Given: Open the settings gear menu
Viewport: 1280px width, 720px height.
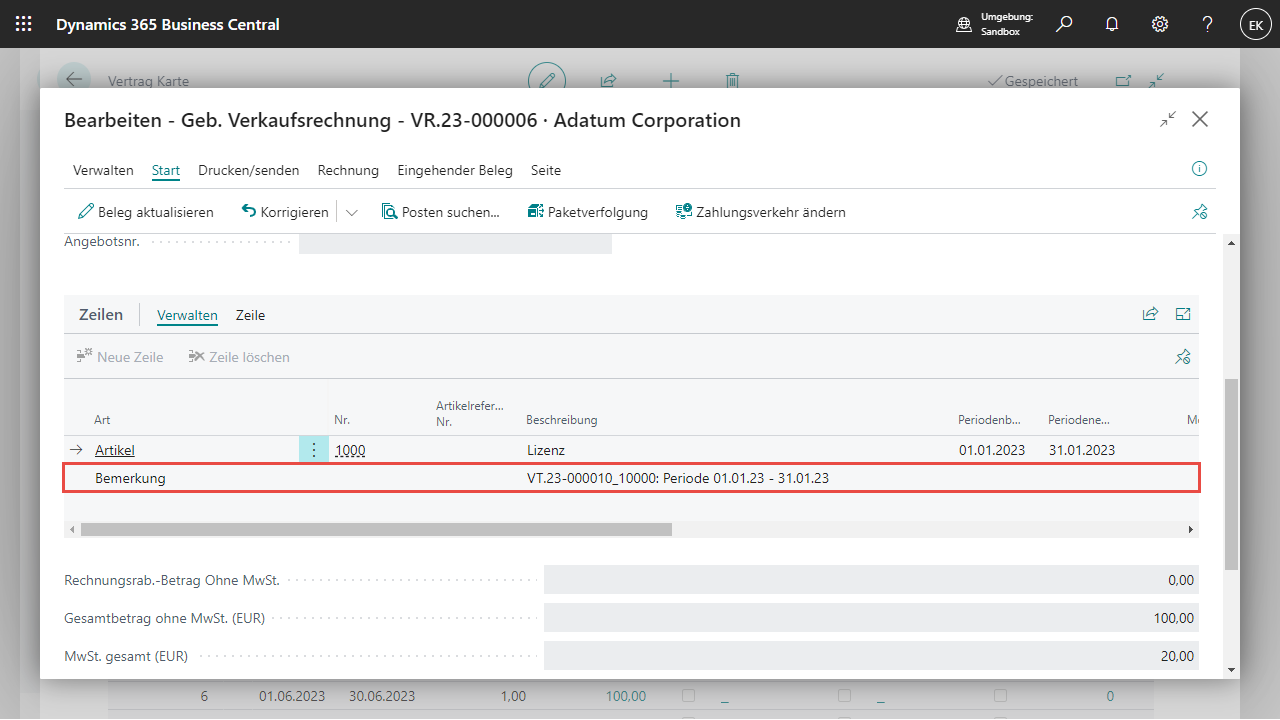Looking at the screenshot, I should point(1160,24).
